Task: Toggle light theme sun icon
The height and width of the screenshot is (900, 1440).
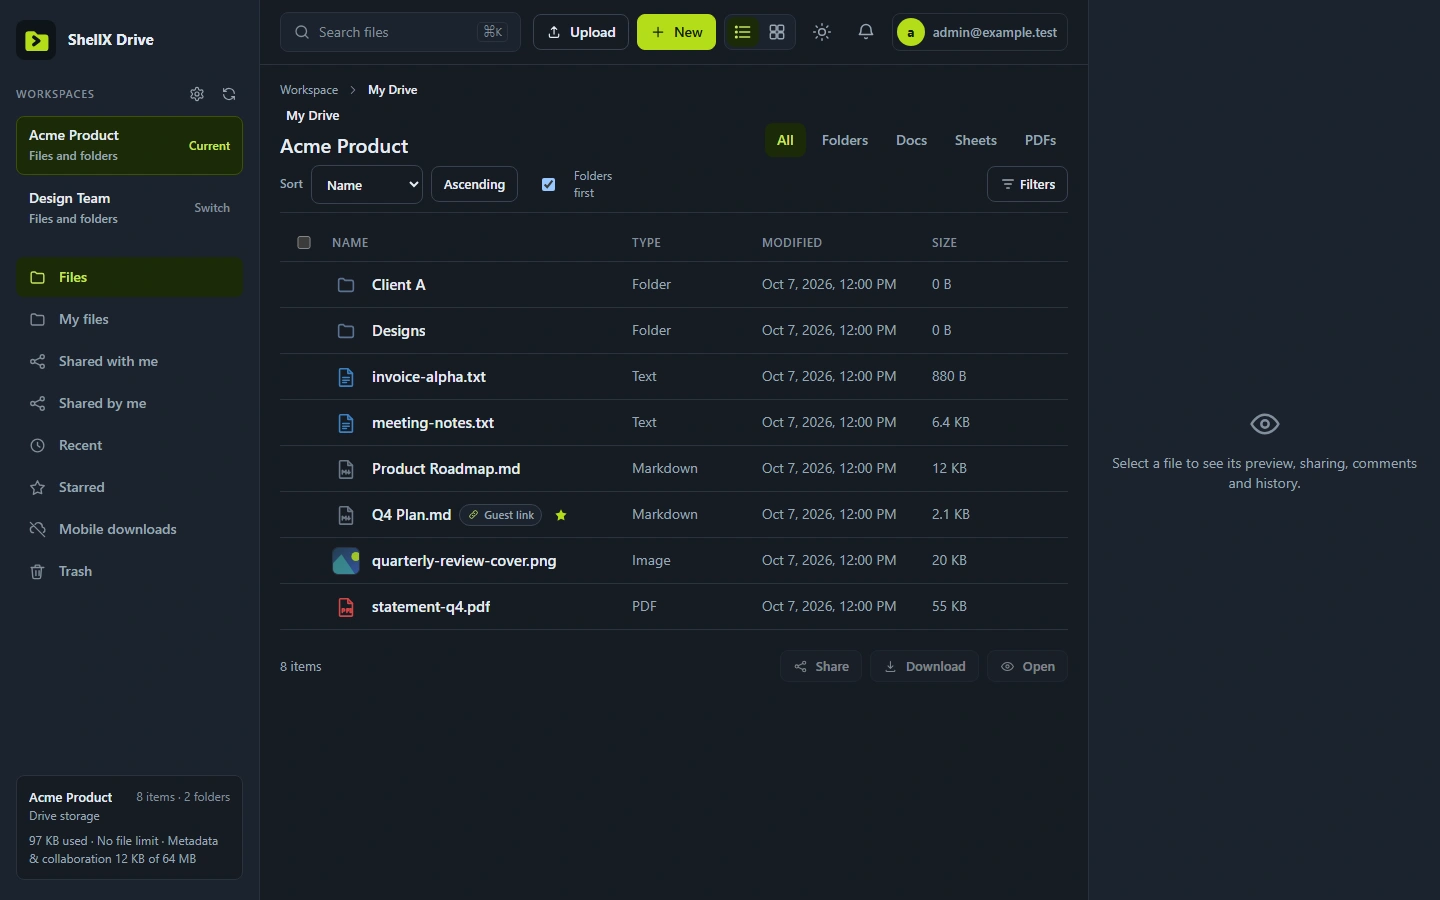Action: point(822,32)
